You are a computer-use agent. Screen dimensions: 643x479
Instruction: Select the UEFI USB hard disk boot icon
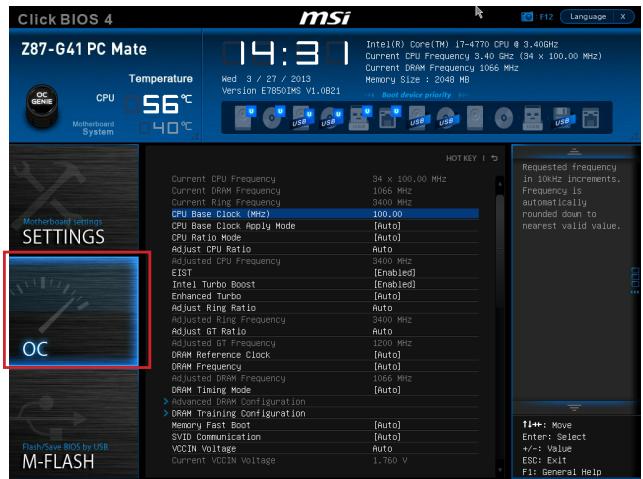click(x=303, y=118)
